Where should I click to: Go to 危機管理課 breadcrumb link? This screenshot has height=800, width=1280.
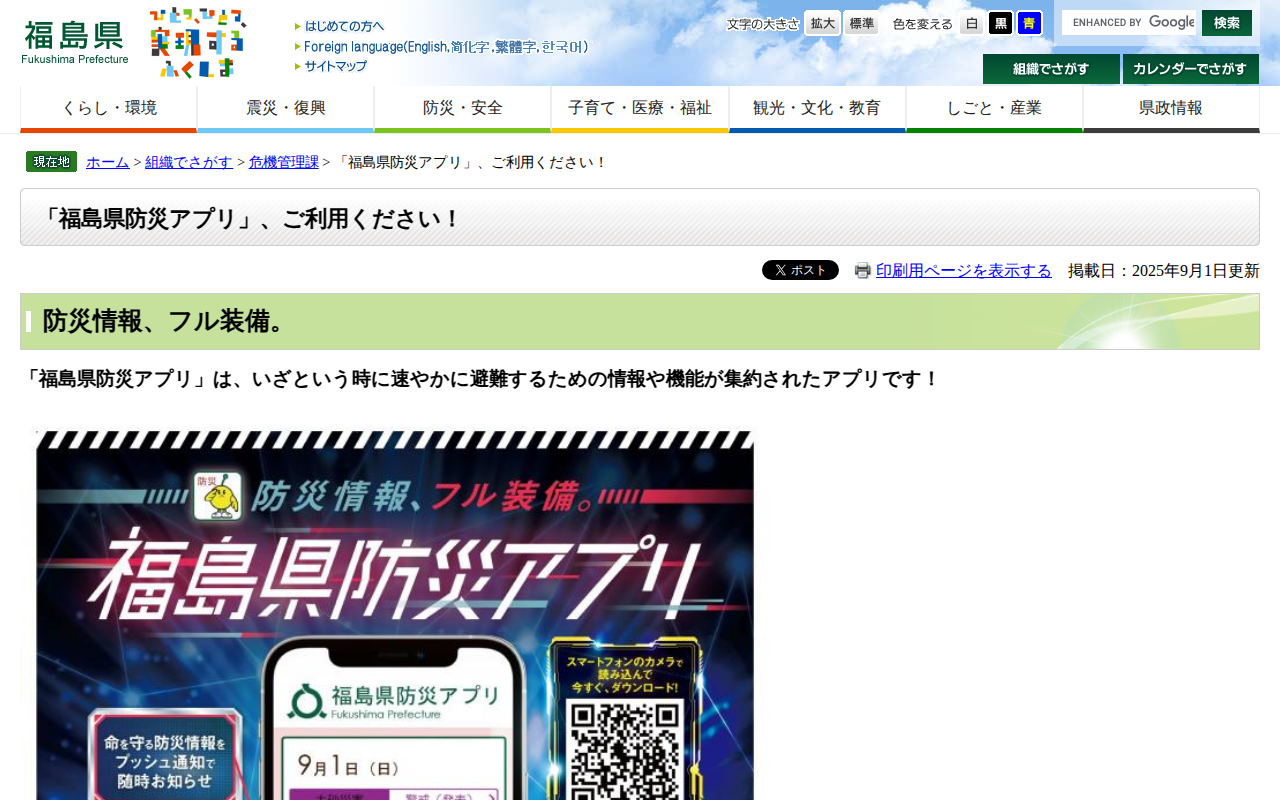click(284, 162)
